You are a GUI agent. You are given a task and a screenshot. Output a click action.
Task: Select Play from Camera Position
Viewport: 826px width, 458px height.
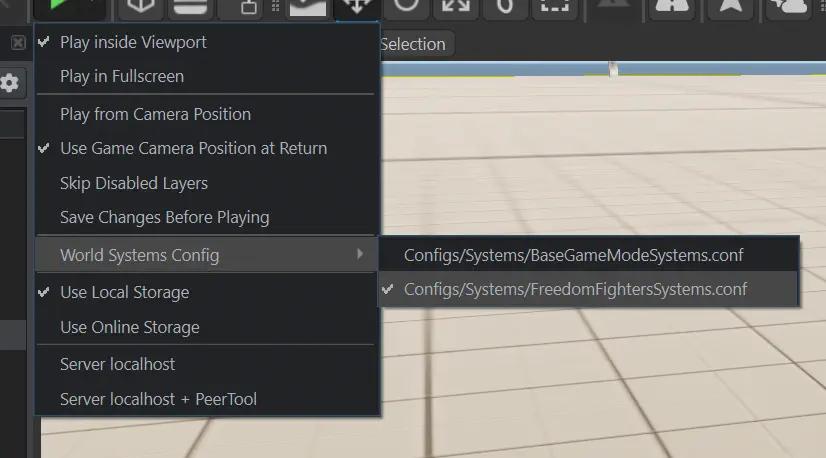coord(208,114)
